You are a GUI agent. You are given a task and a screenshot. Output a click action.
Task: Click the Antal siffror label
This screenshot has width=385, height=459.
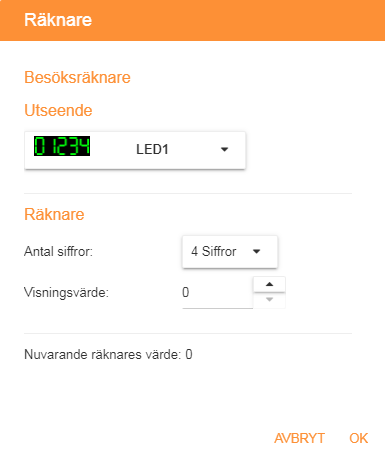[x=58, y=251]
